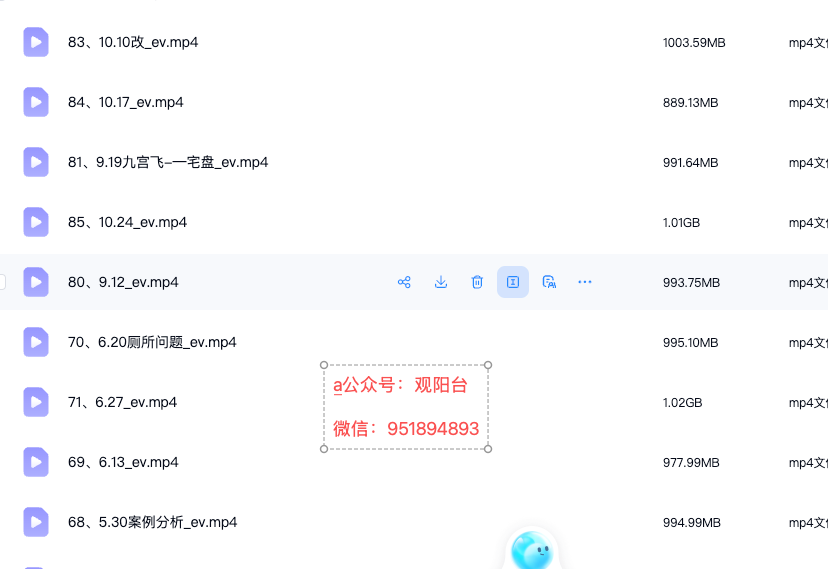828x569 pixels.
Task: Open file 81、9.19九宫飞一宅盘_ev.mp4
Action: point(168,163)
